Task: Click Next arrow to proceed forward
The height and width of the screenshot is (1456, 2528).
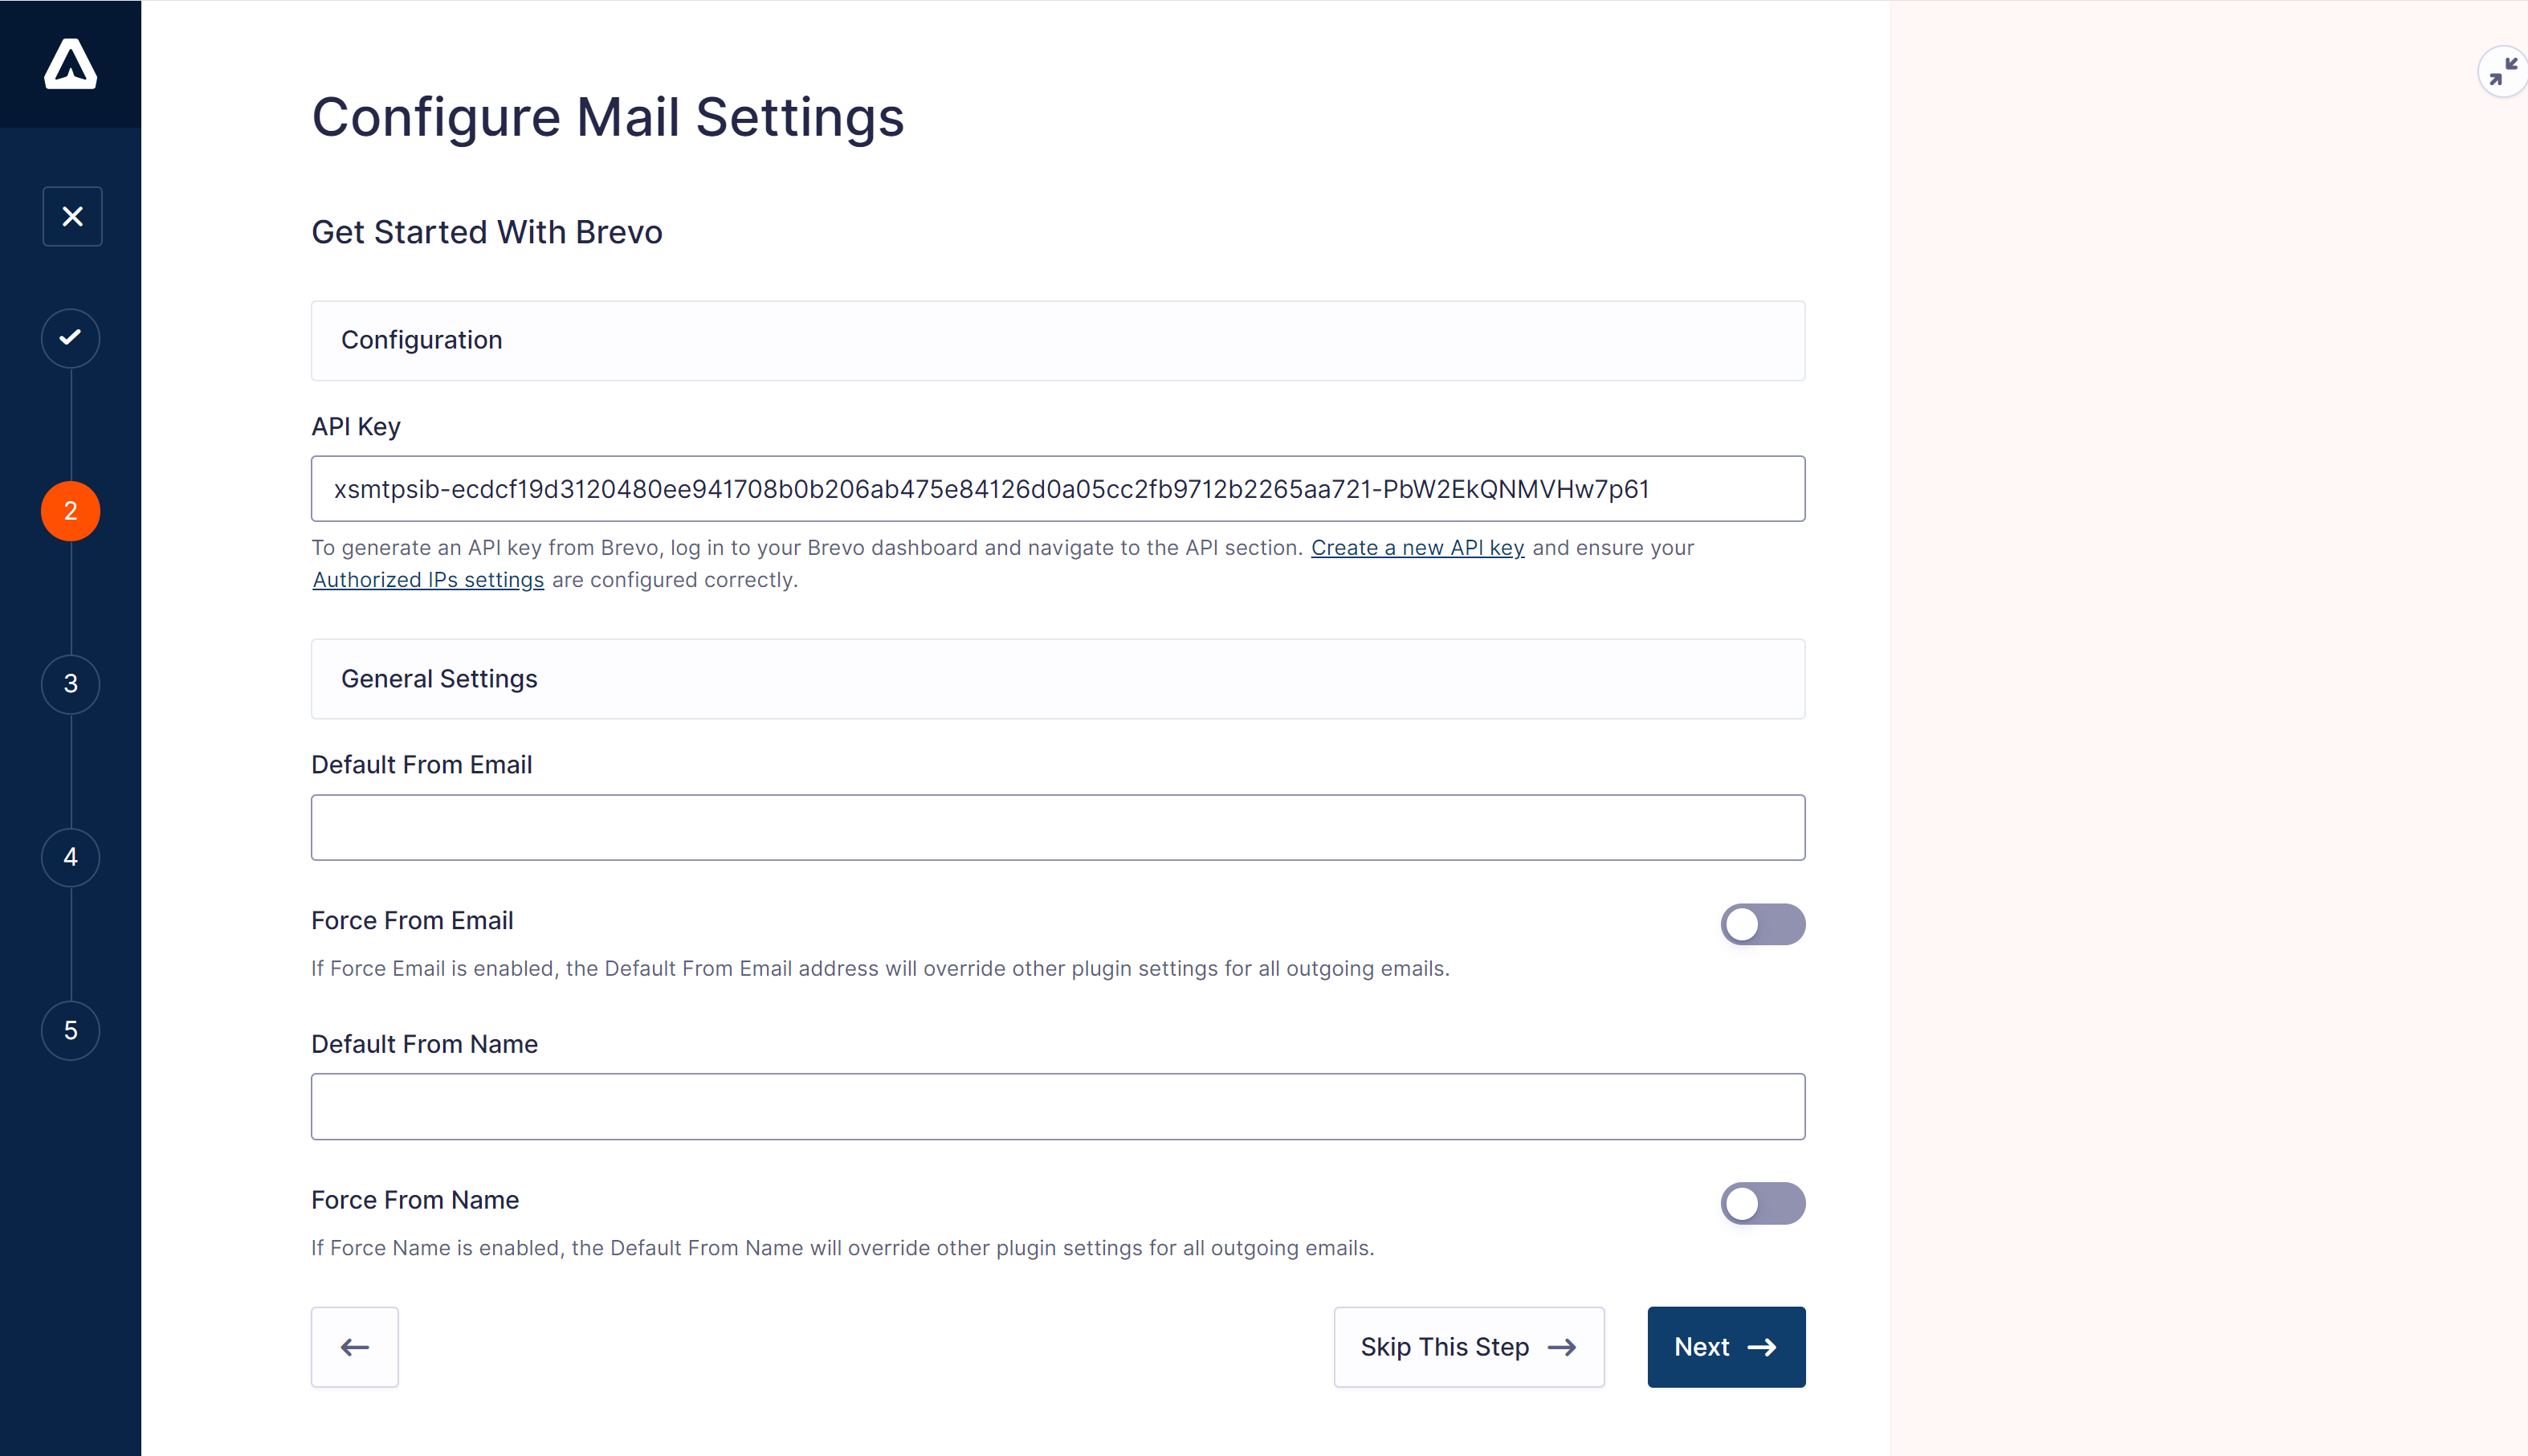Action: (1726, 1347)
